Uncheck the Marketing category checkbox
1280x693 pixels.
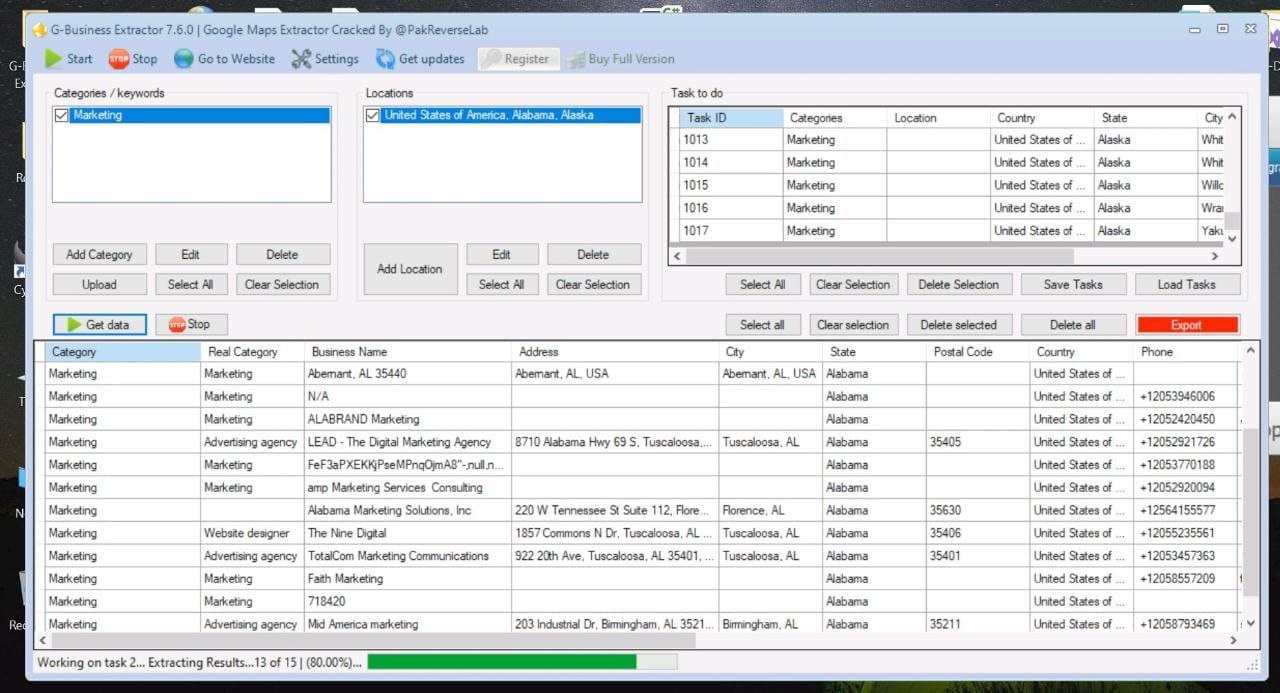click(62, 116)
